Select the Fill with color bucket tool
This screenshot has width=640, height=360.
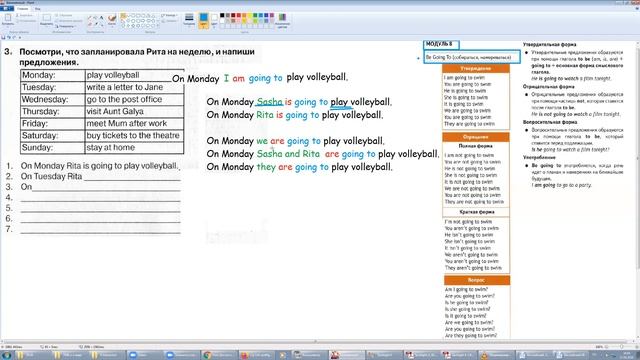(x=96, y=18)
